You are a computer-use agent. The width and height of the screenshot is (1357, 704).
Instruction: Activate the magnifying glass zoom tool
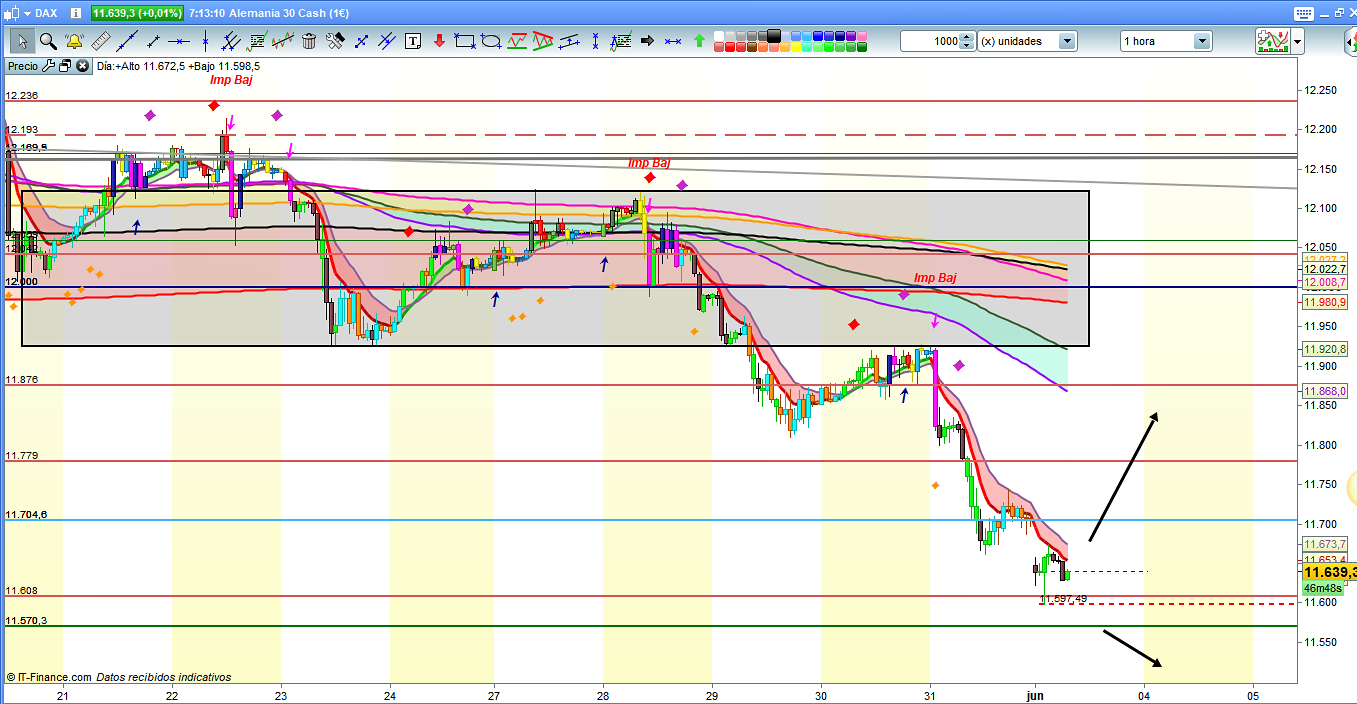coord(48,41)
